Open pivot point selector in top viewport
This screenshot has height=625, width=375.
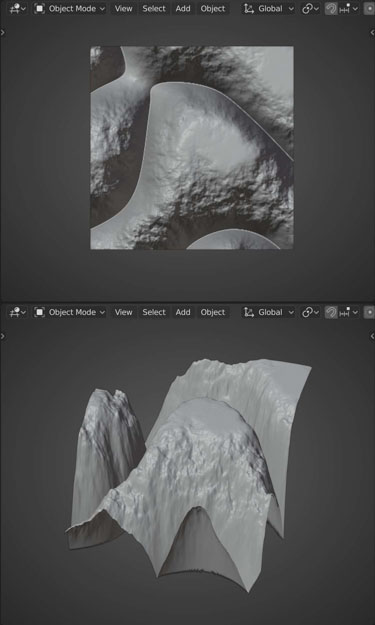point(310,8)
